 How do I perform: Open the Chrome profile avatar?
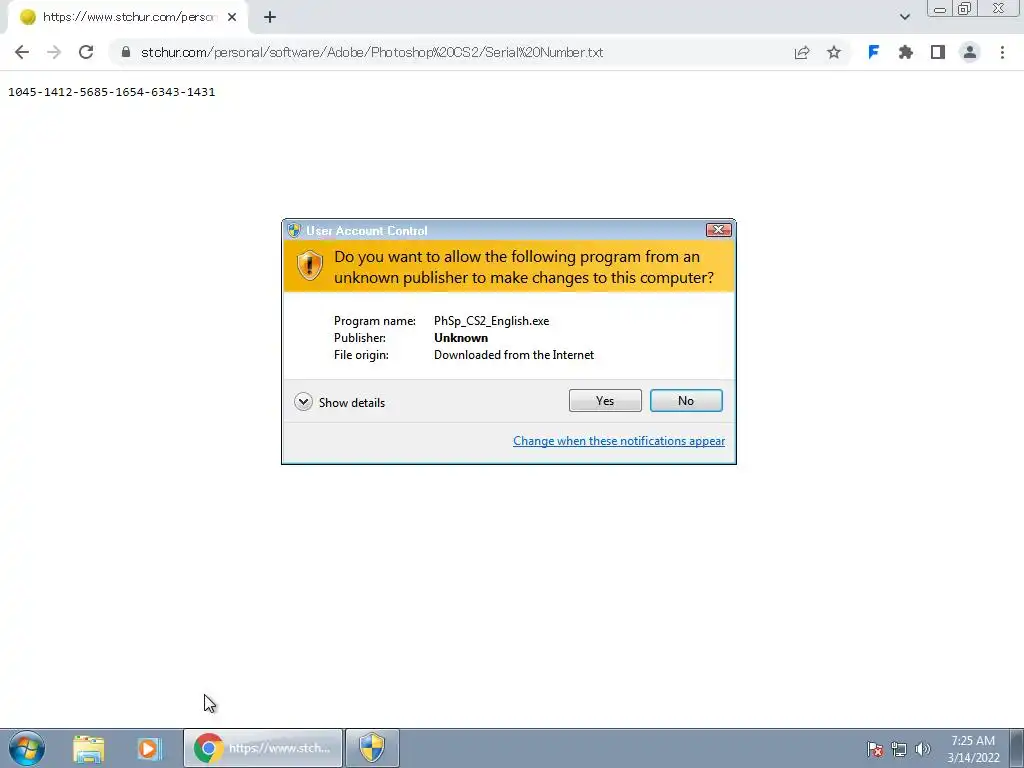coord(970,52)
